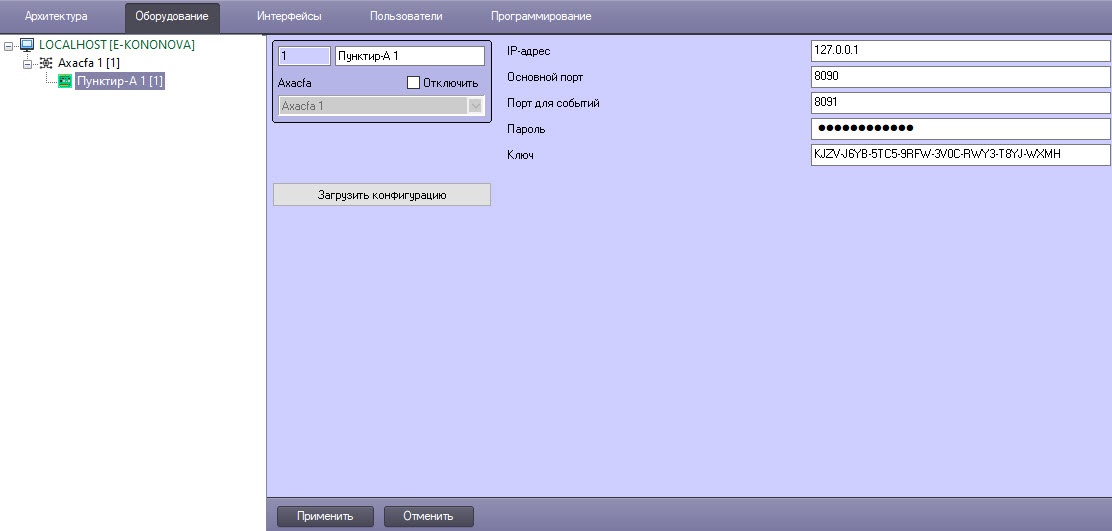Click the Axacfa 1 node icon
Image resolution: width=1112 pixels, height=531 pixels.
tap(46, 63)
